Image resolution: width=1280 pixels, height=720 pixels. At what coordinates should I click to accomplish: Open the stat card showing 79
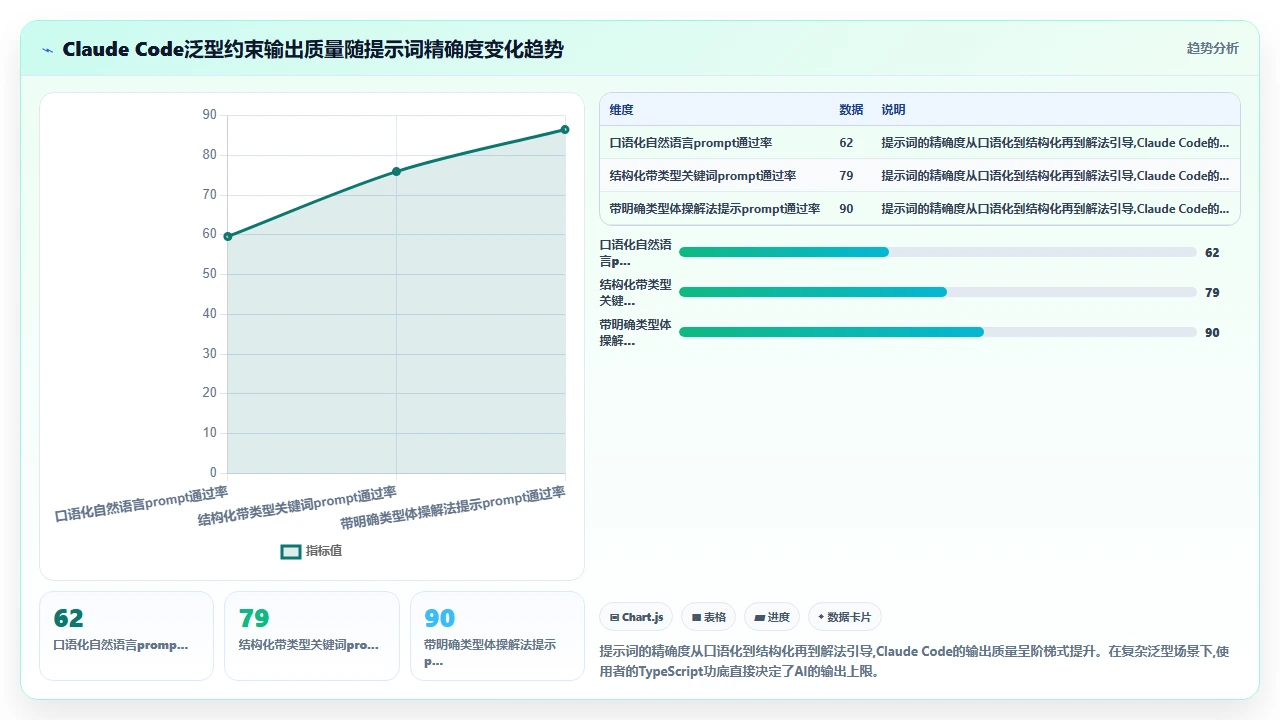[x=311, y=636]
